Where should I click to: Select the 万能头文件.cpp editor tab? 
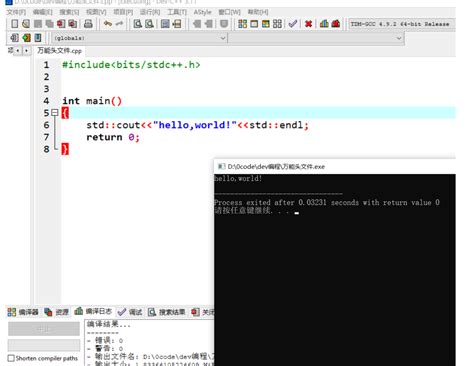(x=59, y=51)
